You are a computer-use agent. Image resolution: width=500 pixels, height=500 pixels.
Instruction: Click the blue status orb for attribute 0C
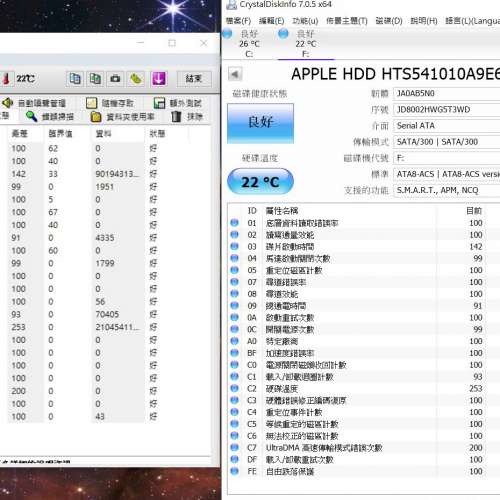click(x=235, y=329)
